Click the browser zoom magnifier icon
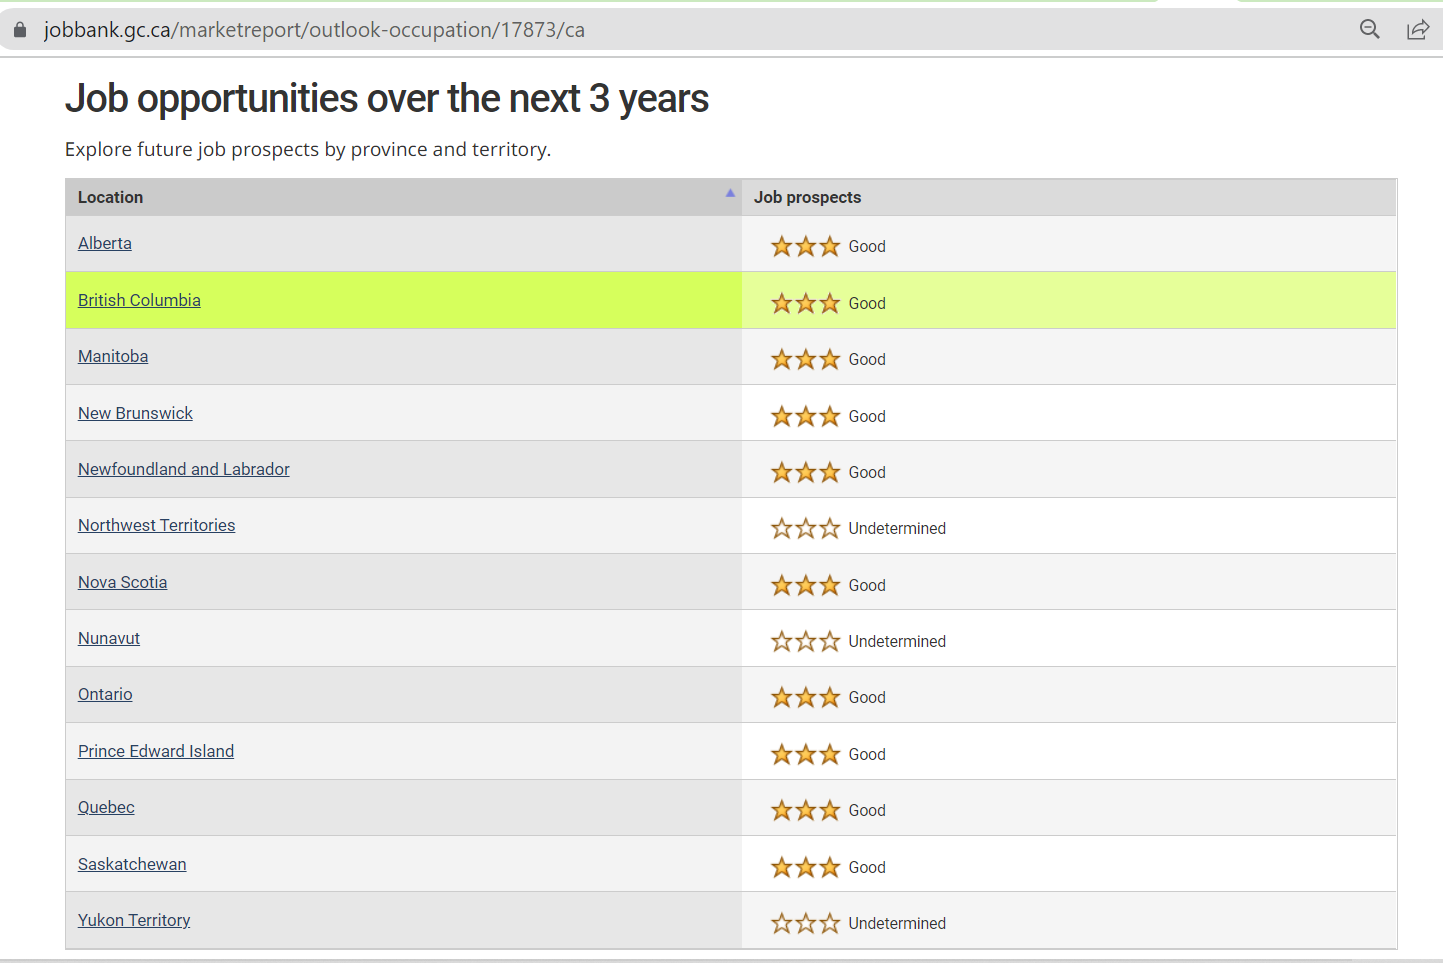This screenshot has width=1443, height=963. (x=1369, y=30)
